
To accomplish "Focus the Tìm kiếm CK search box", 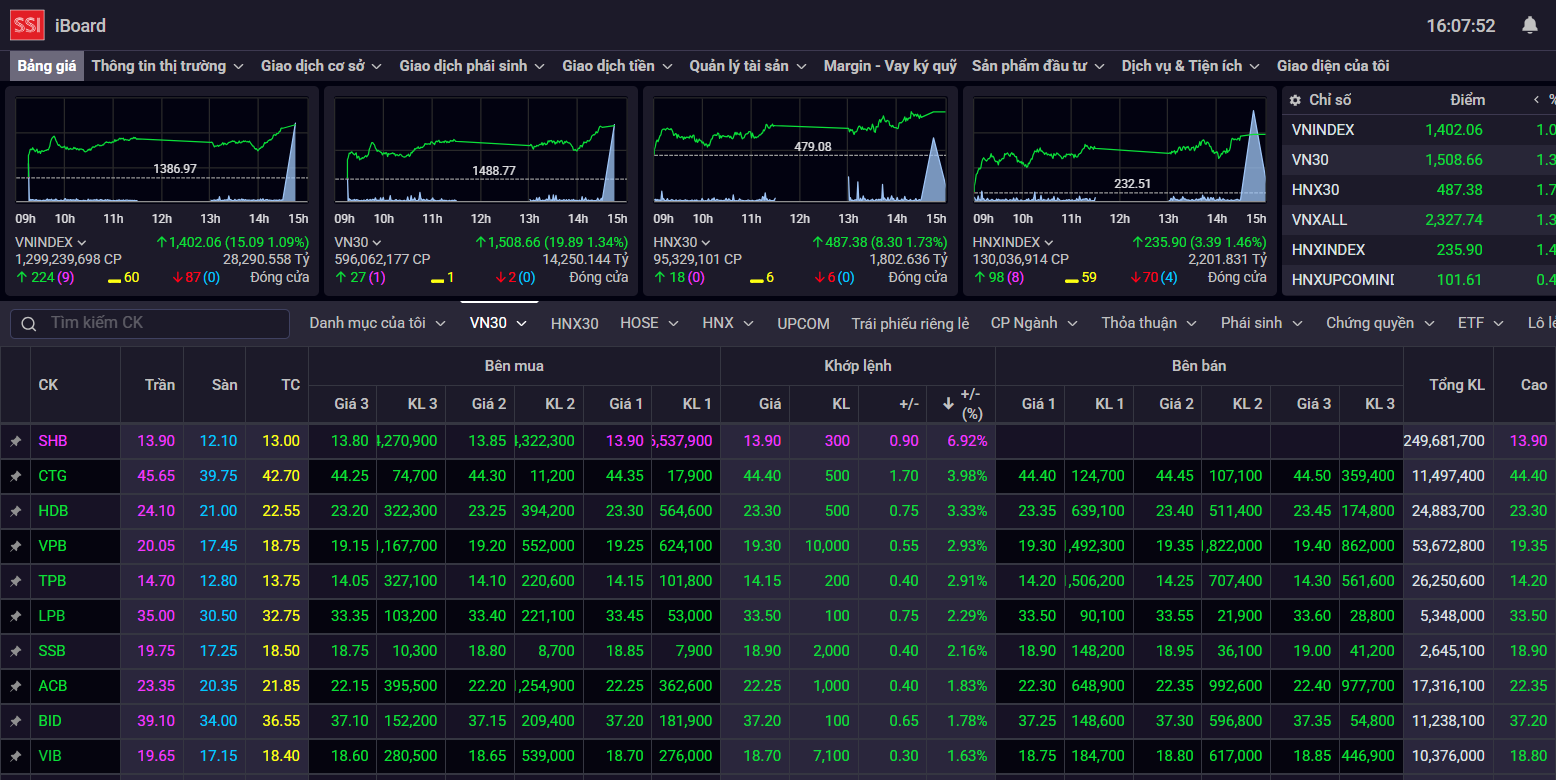I will [150, 323].
